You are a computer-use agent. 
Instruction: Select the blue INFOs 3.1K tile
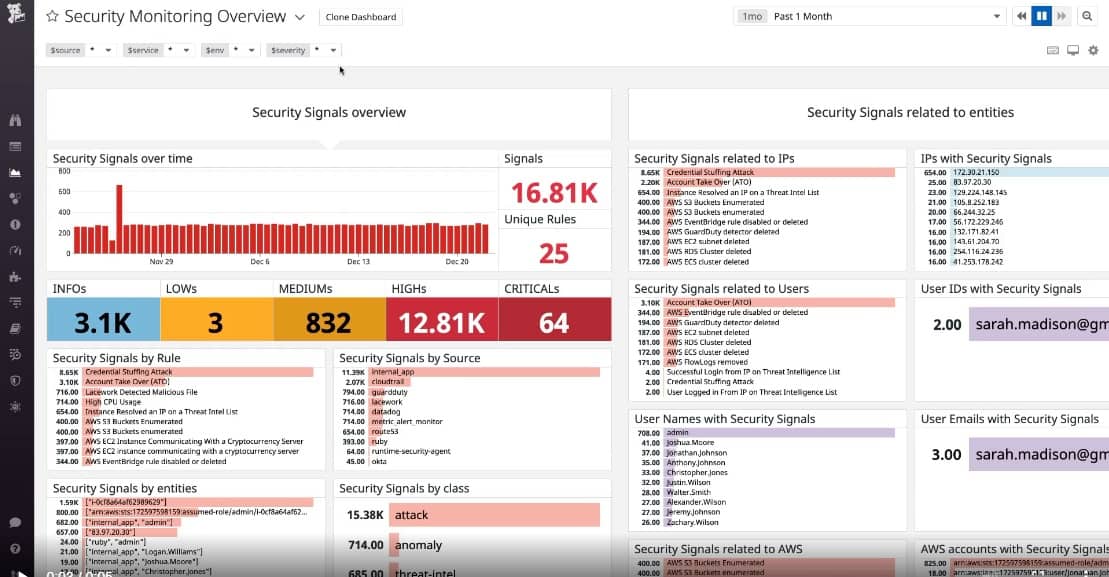coord(103,320)
